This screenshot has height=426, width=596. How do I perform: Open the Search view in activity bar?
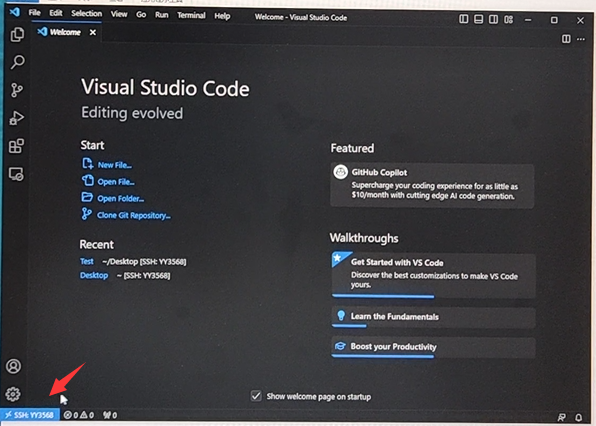coord(17,62)
